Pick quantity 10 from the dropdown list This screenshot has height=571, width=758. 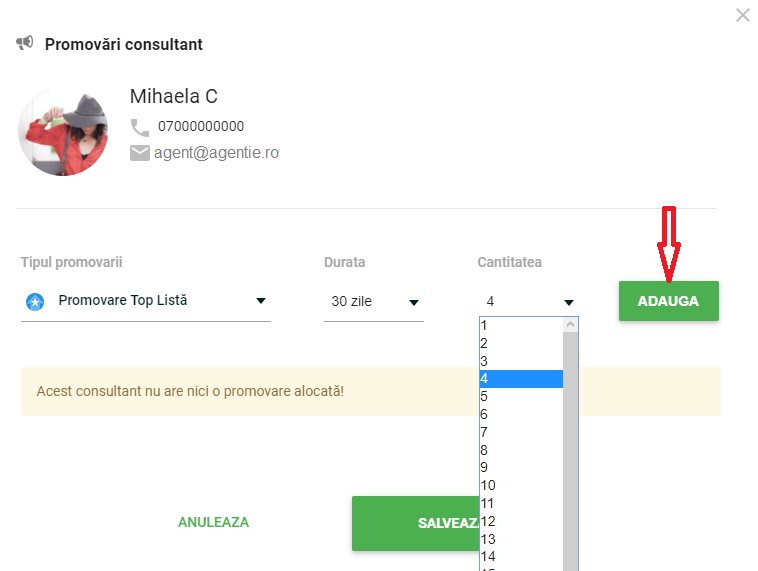coord(521,485)
